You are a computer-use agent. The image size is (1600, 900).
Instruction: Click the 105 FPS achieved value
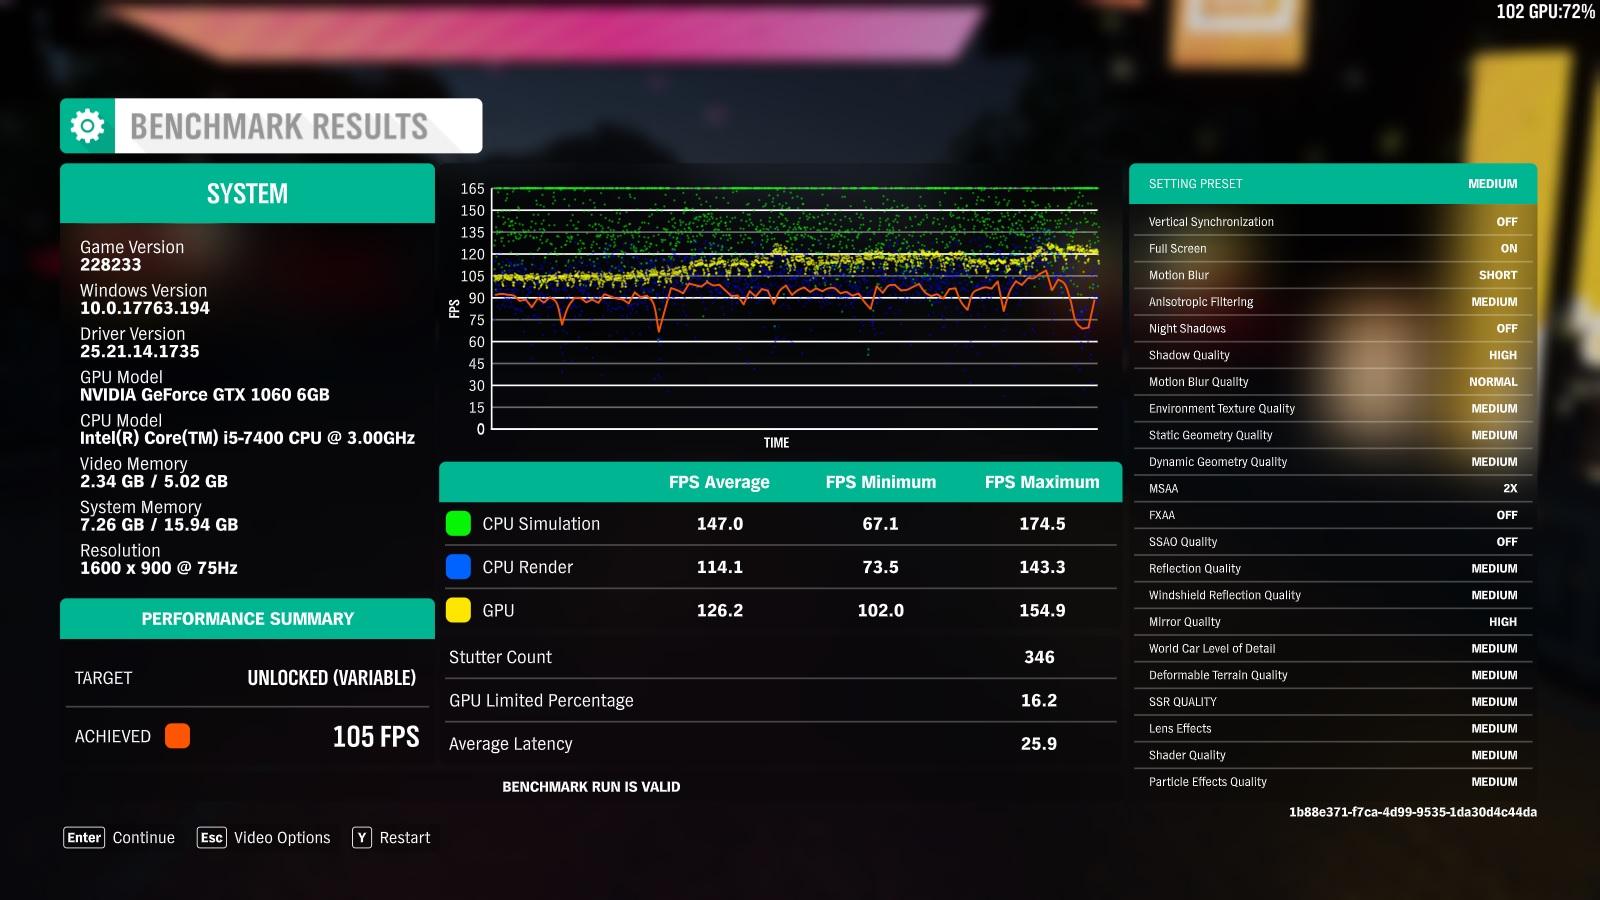(376, 737)
